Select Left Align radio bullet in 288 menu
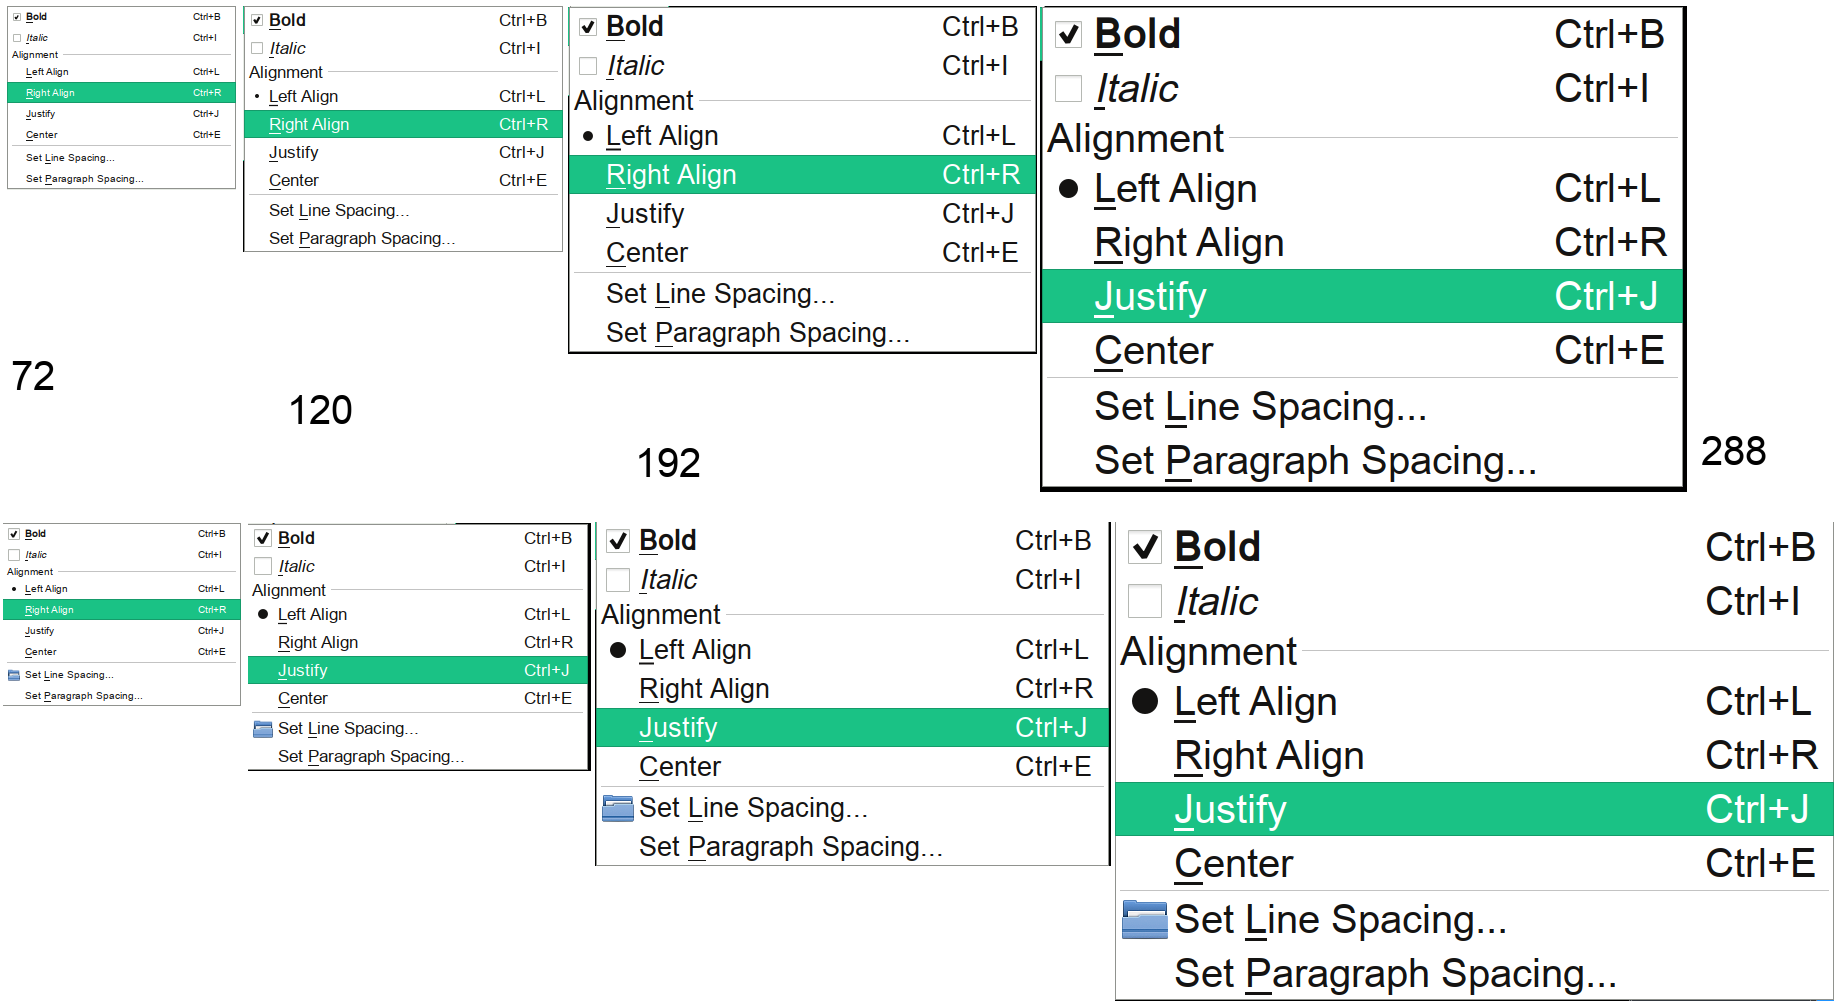The height and width of the screenshot is (1002, 1835). point(1069,189)
